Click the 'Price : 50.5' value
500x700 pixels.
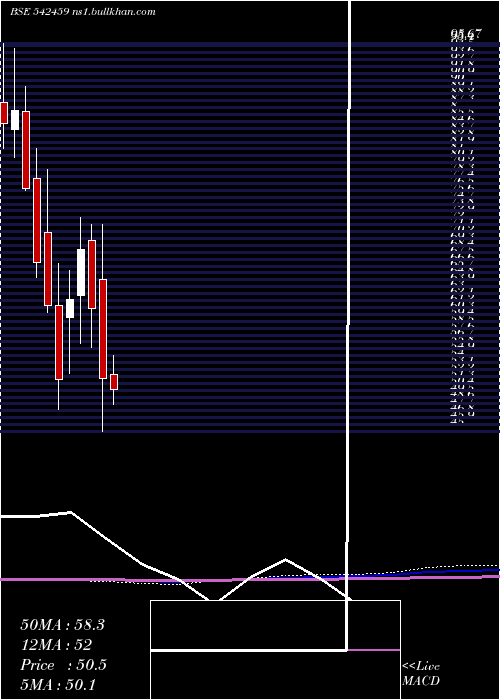click(63, 665)
